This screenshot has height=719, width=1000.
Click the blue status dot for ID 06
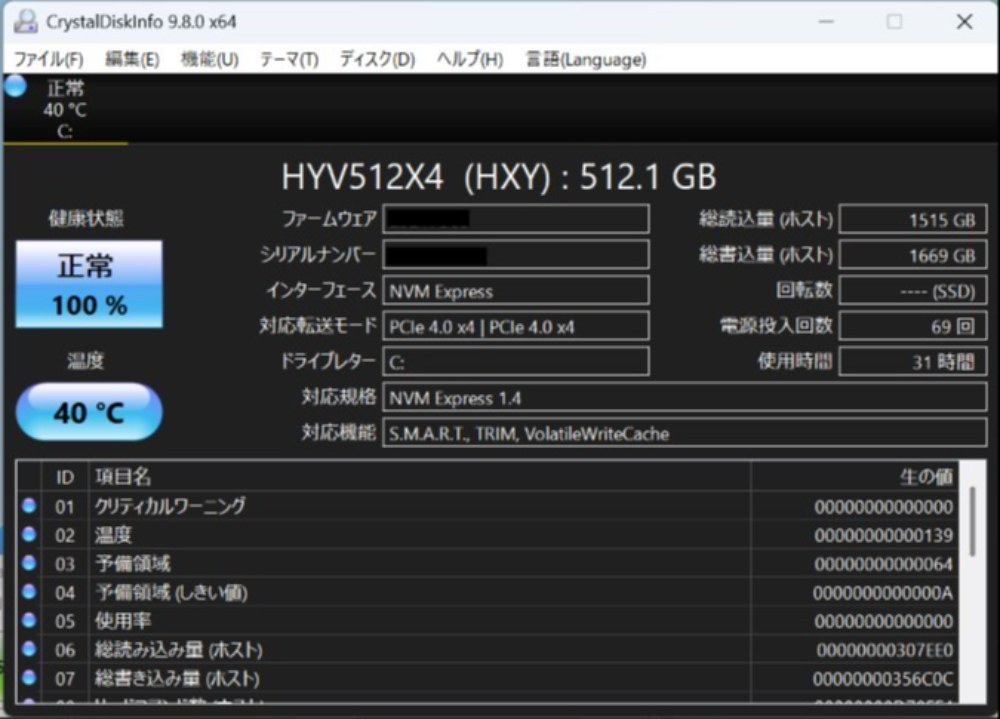[x=29, y=649]
